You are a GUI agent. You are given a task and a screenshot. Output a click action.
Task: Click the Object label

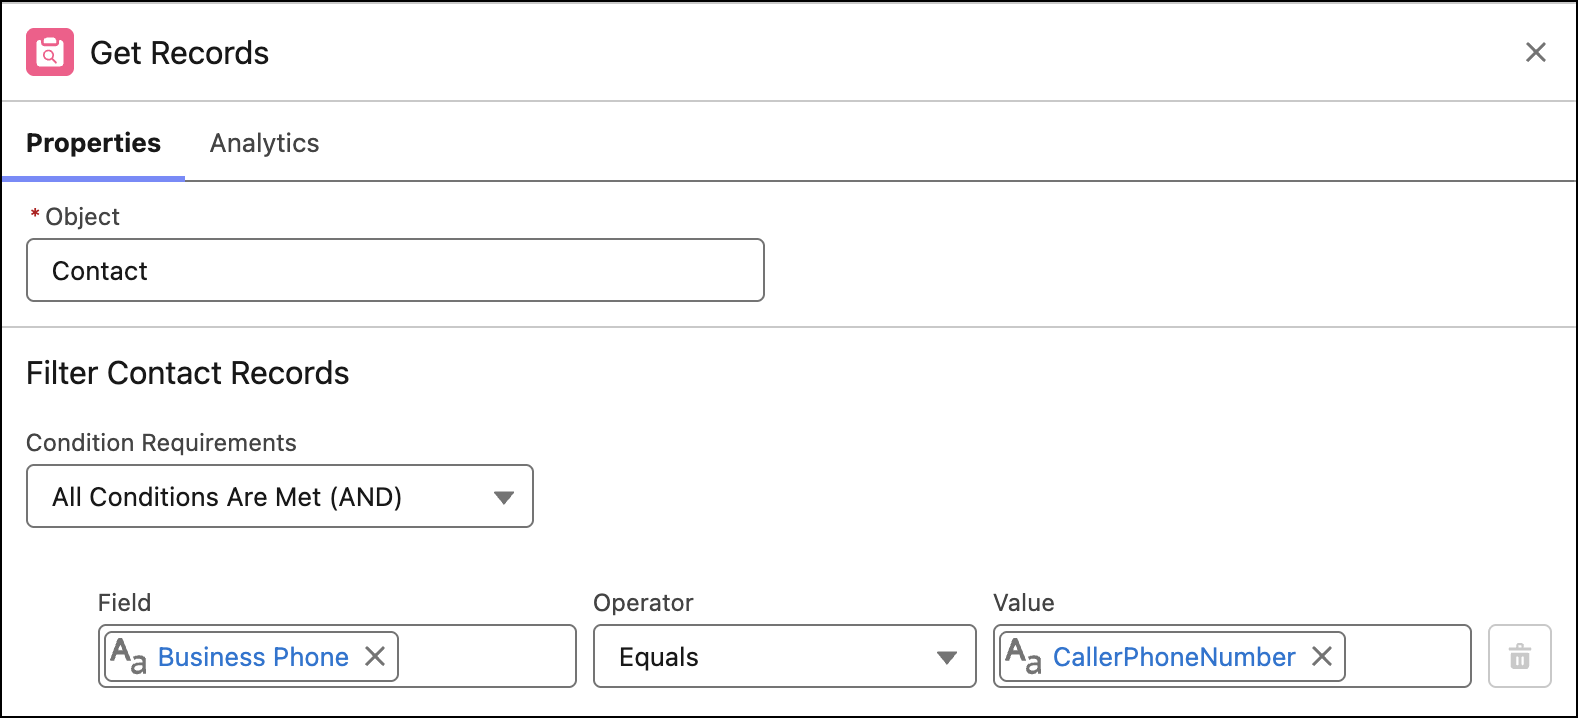(x=82, y=216)
